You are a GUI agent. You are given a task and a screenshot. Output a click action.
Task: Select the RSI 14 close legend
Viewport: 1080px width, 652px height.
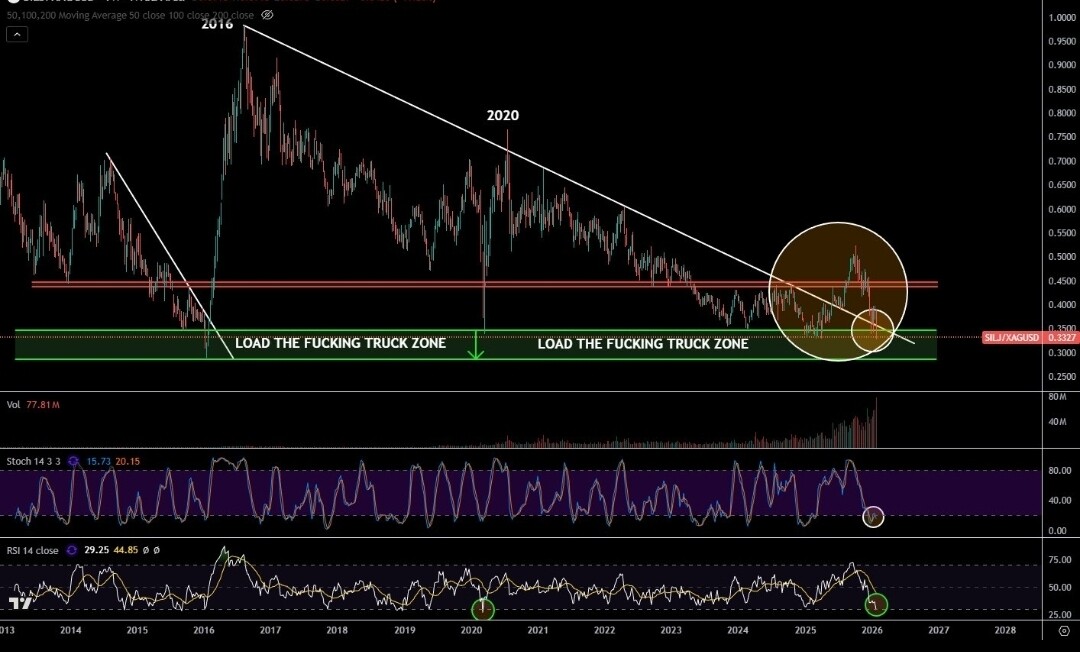coord(32,550)
